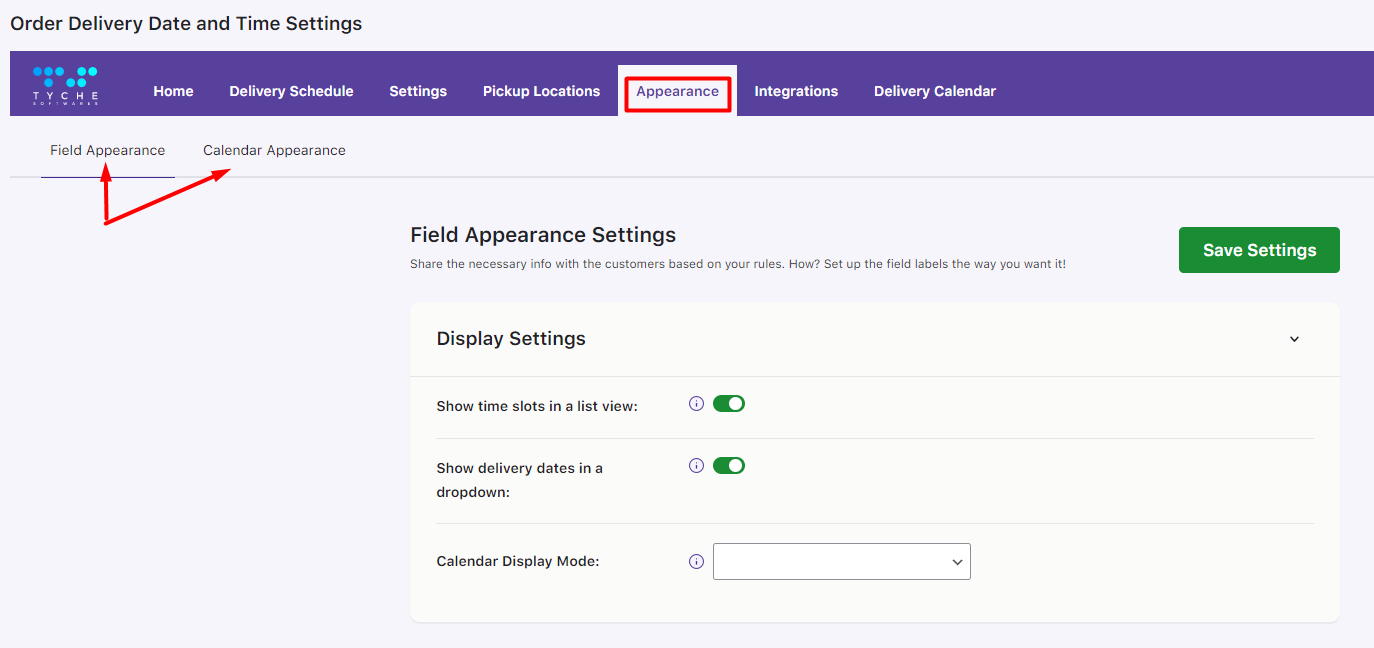Click the info icon for Calendar Display Mode
1374x648 pixels.
(696, 561)
